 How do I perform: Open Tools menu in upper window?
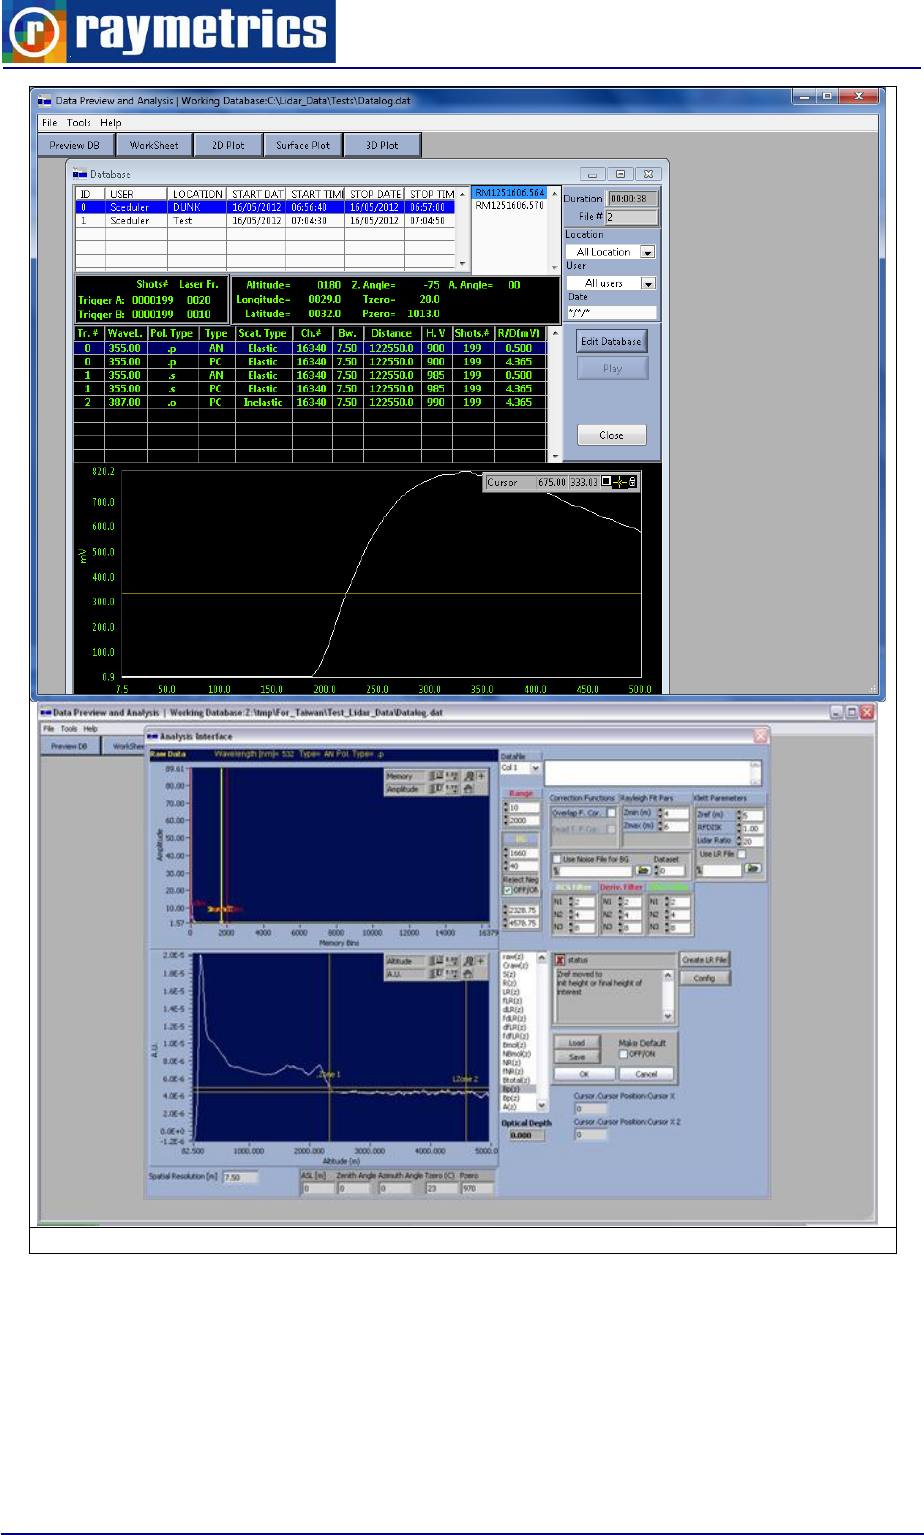pos(79,122)
